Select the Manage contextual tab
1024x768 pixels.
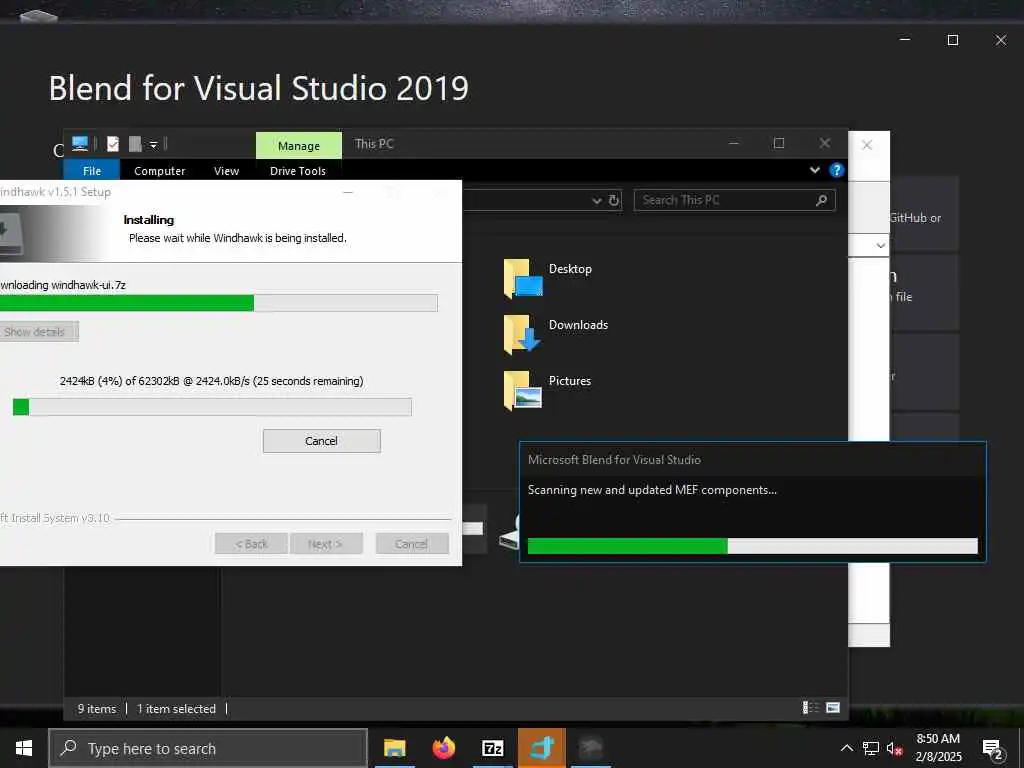click(x=298, y=146)
